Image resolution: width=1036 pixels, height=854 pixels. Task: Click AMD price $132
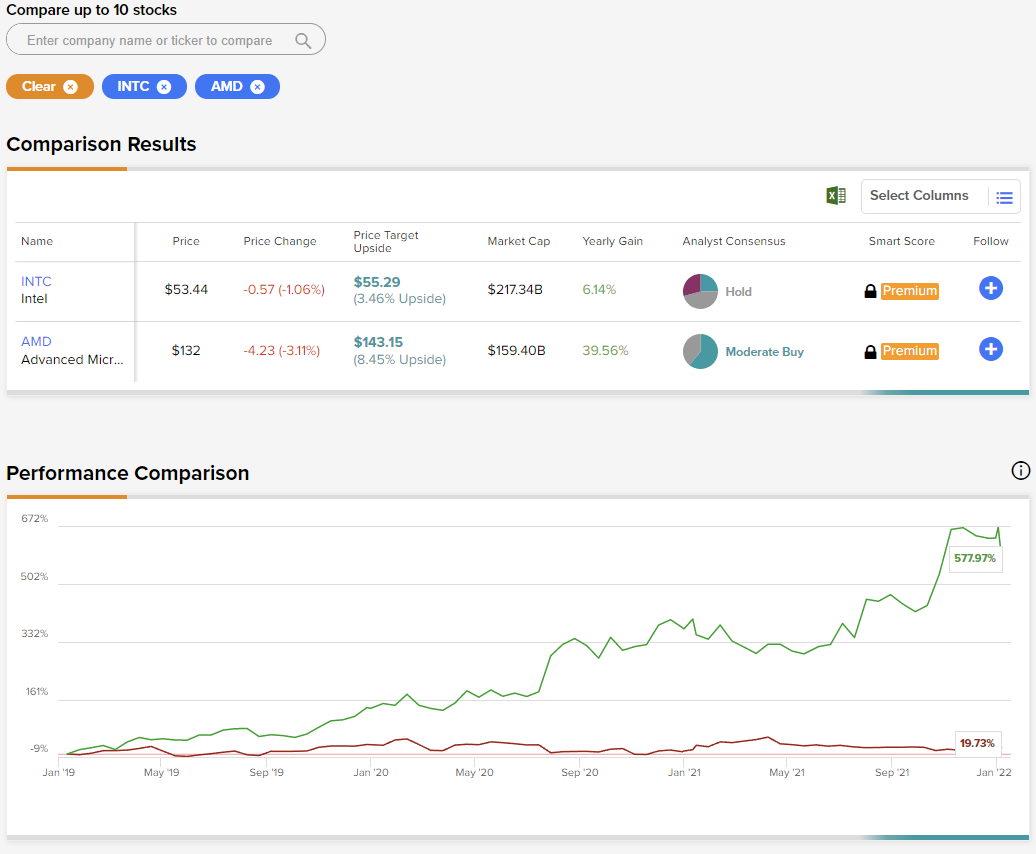point(186,350)
